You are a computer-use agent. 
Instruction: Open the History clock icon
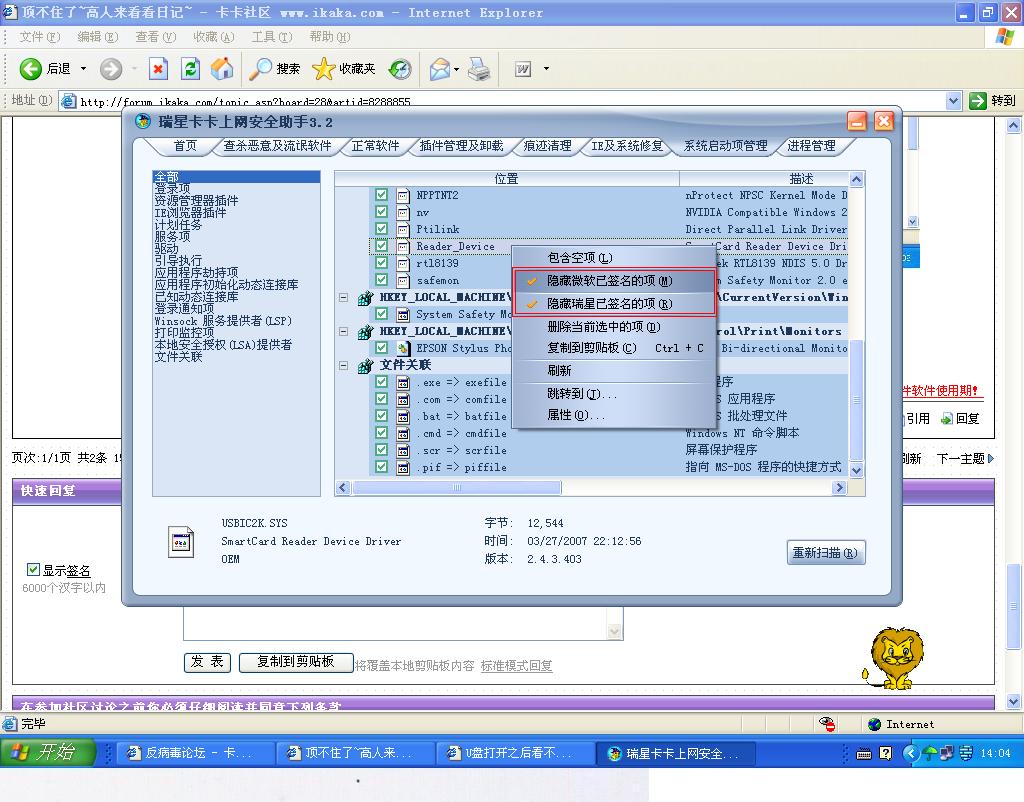pos(400,69)
